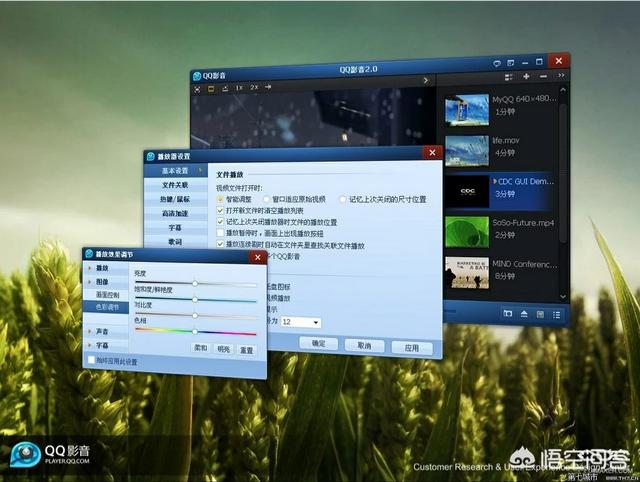Viewport: 640px width, 482px height.
Task: Click the open-folder icon in the bottom player bar
Action: [x=508, y=313]
